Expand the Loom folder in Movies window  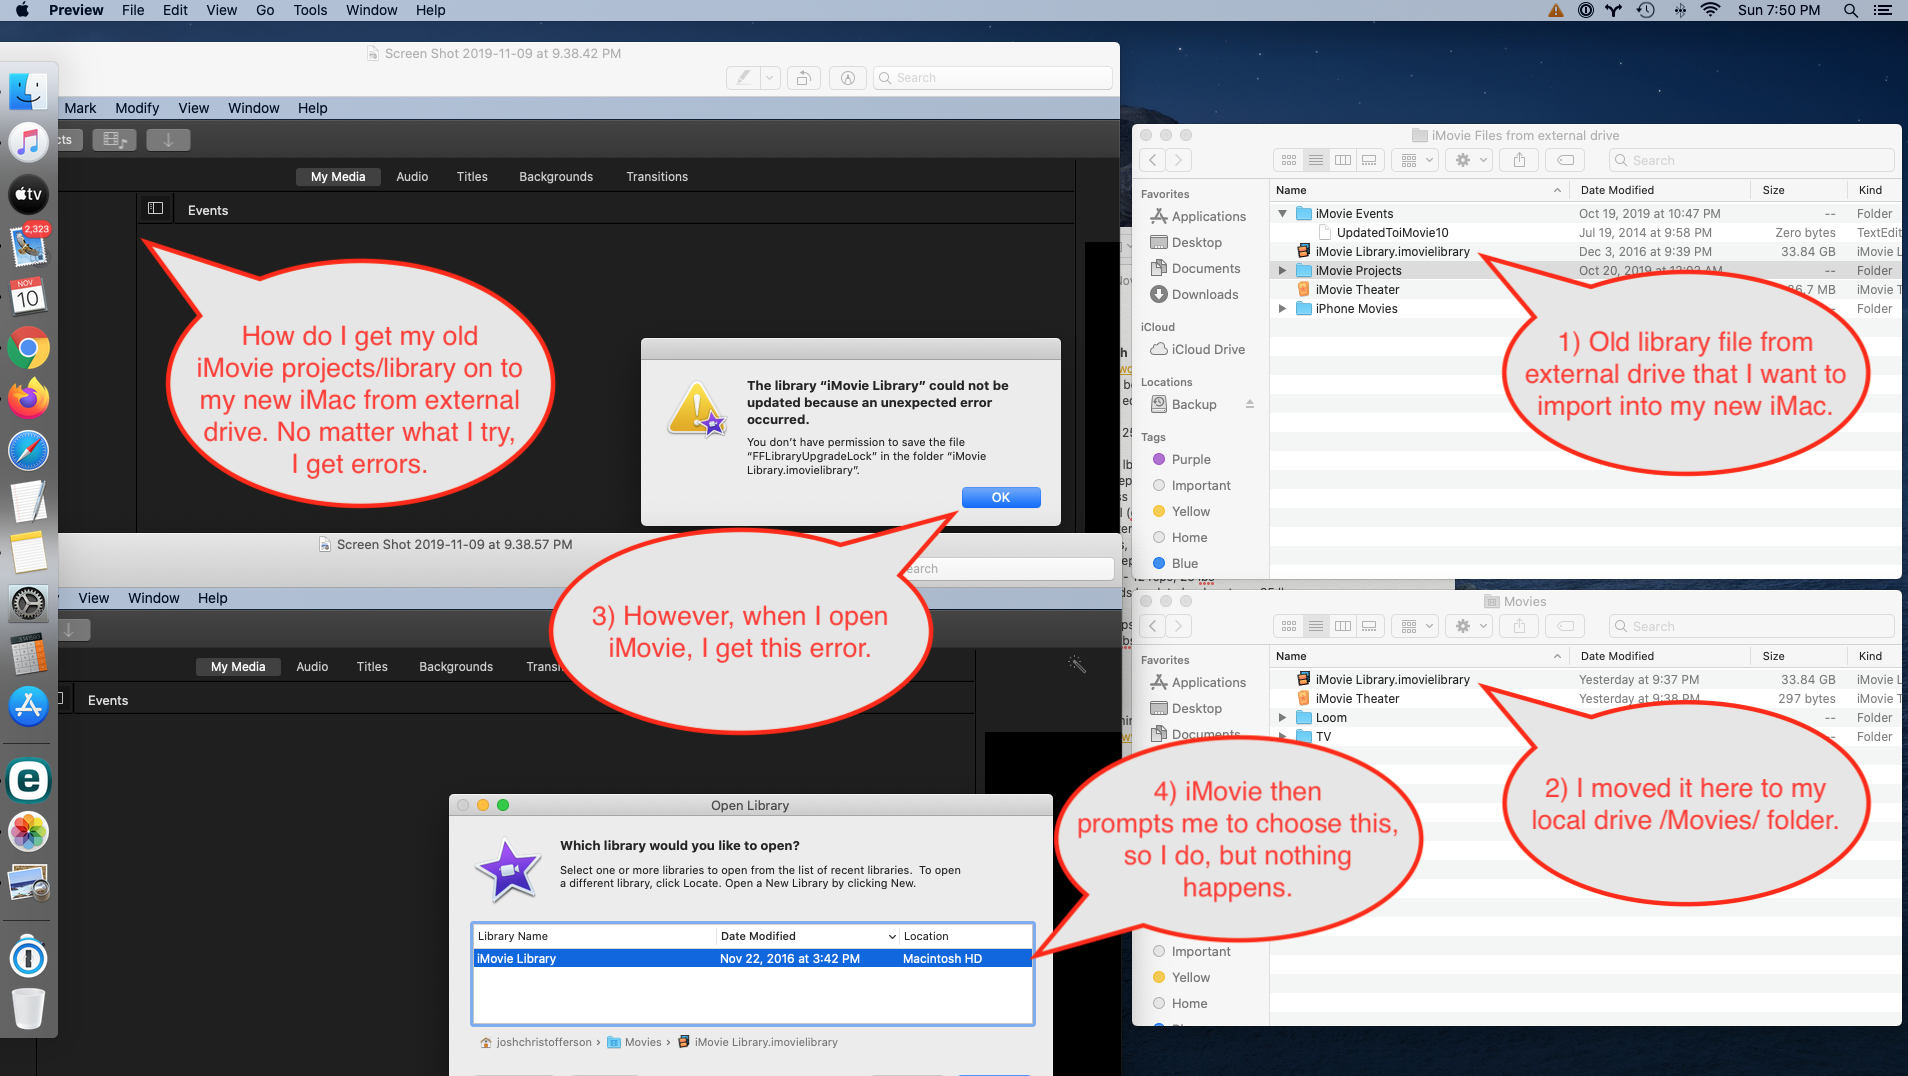pos(1283,717)
